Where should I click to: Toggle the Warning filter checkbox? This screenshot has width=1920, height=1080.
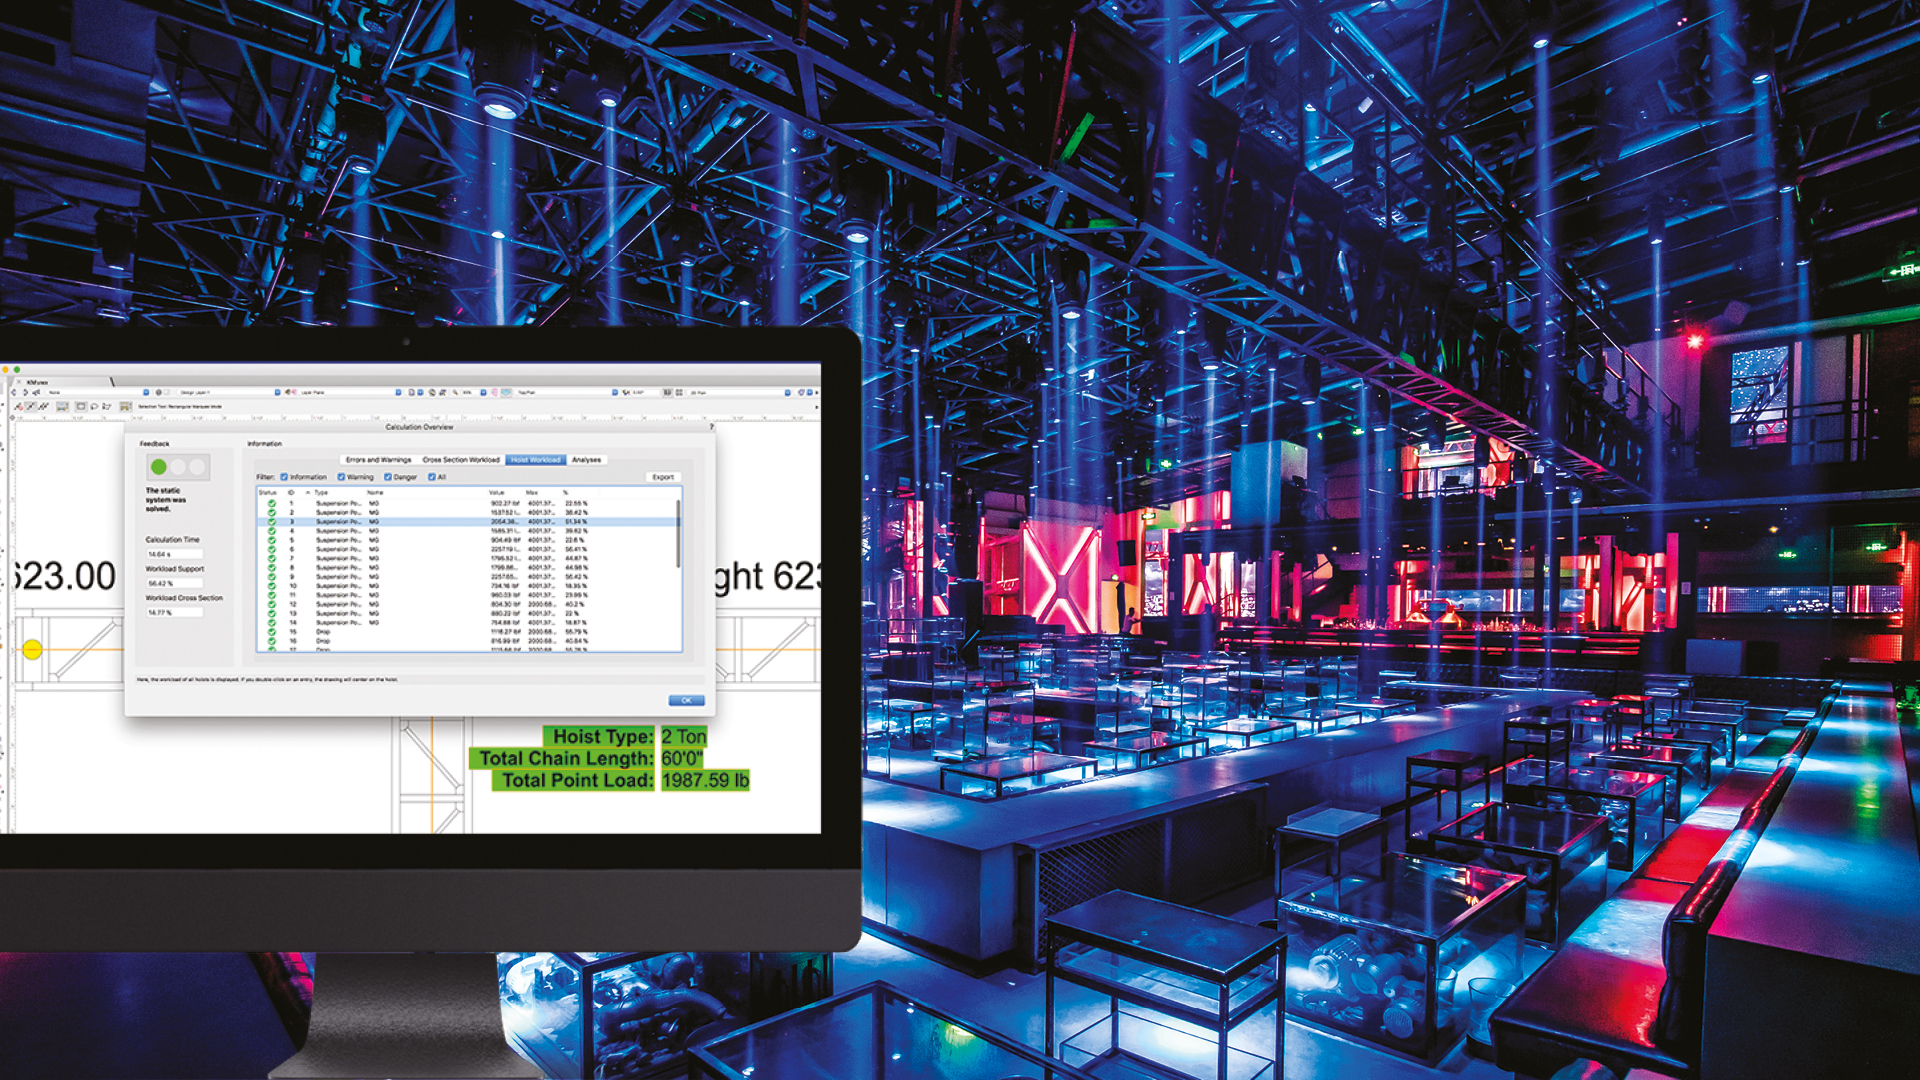pyautogui.click(x=342, y=477)
